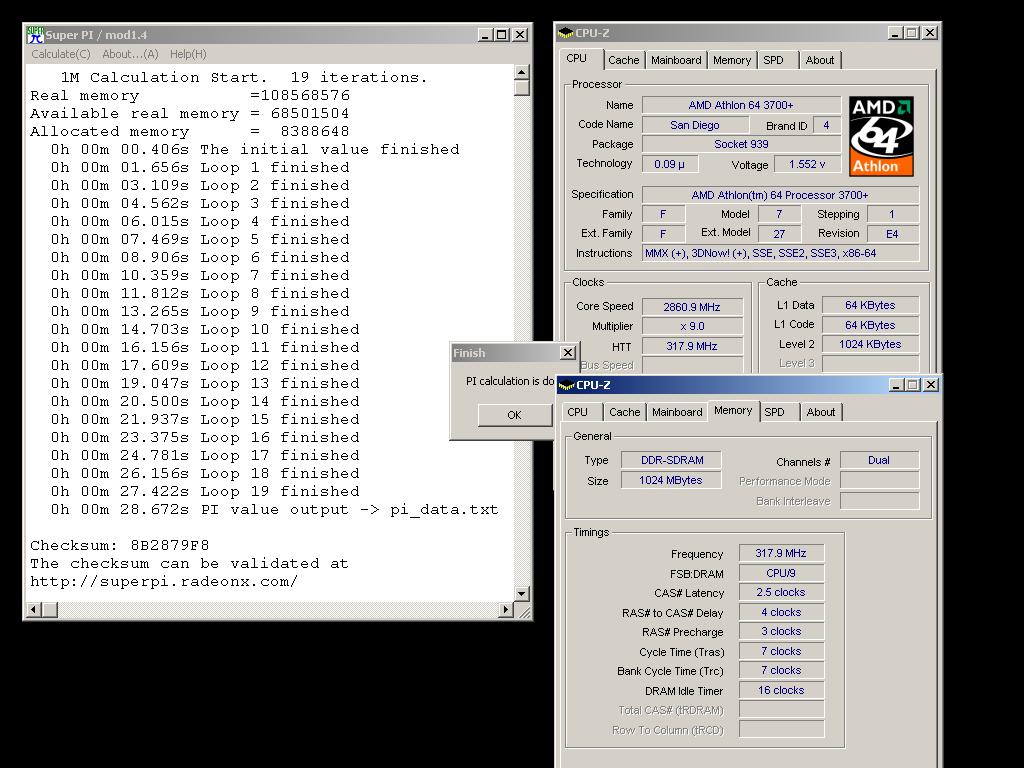
Task: Minimize the upper CPU-Z window
Action: [895, 33]
